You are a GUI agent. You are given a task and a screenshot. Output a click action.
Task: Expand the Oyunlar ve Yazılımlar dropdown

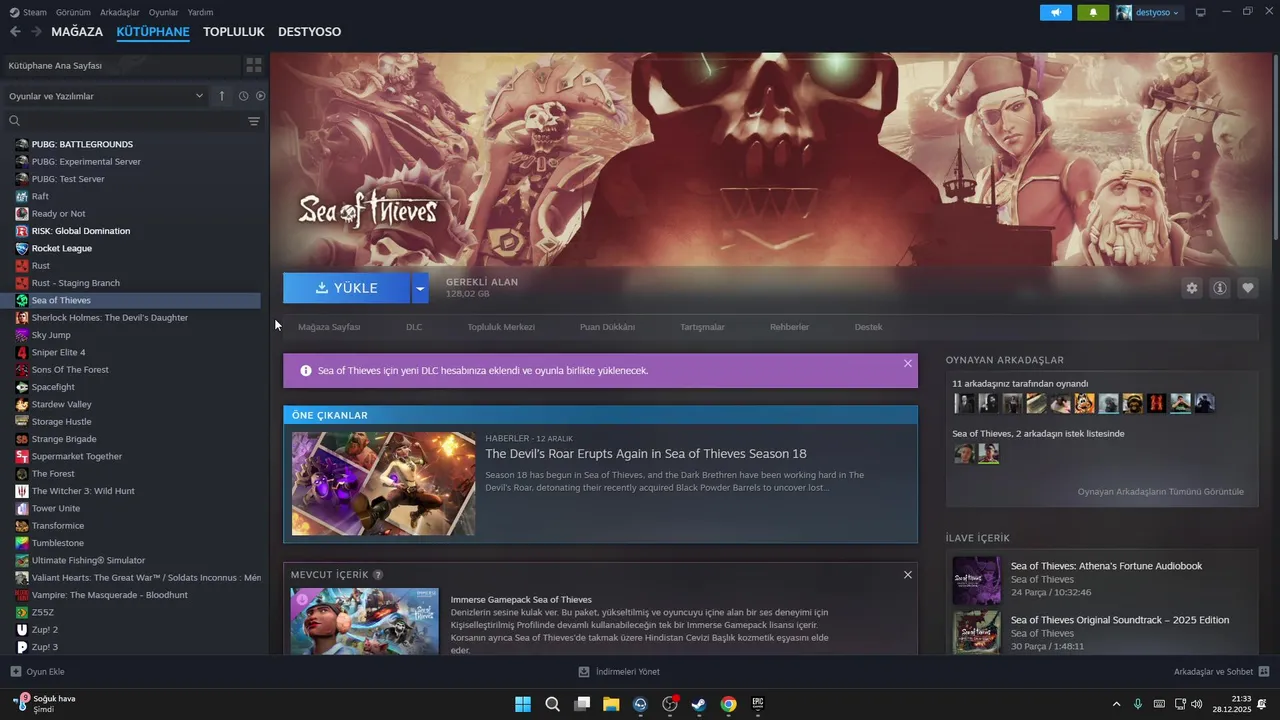click(x=105, y=96)
